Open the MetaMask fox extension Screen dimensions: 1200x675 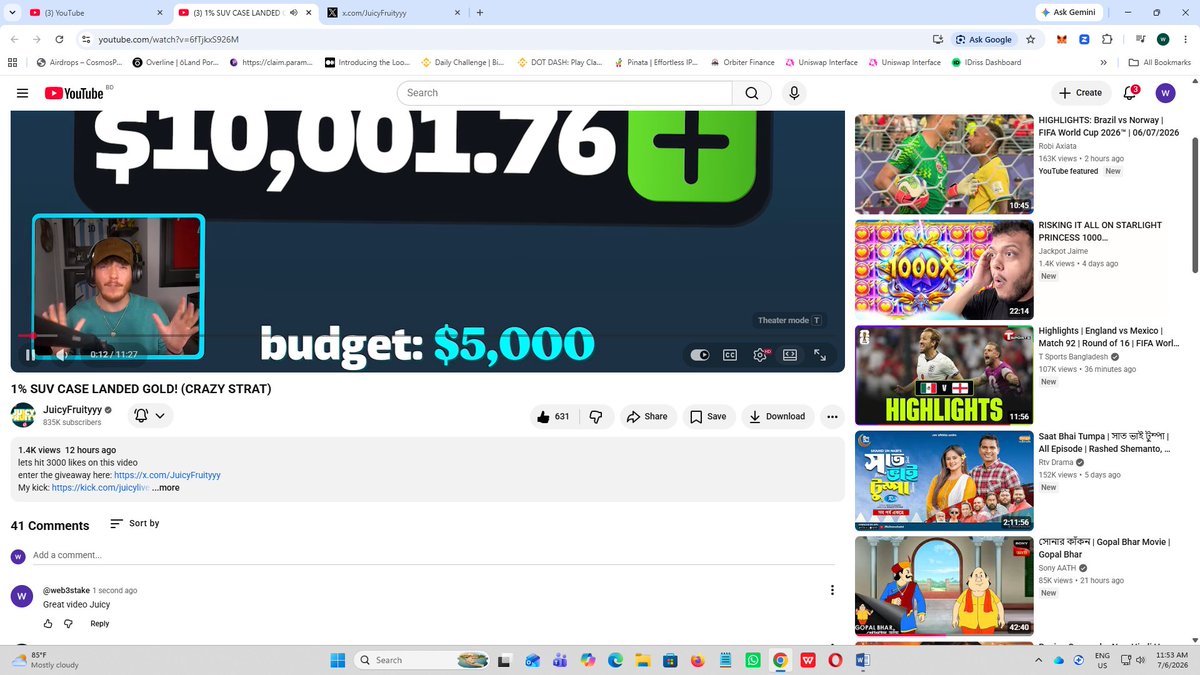pyautogui.click(x=1062, y=39)
